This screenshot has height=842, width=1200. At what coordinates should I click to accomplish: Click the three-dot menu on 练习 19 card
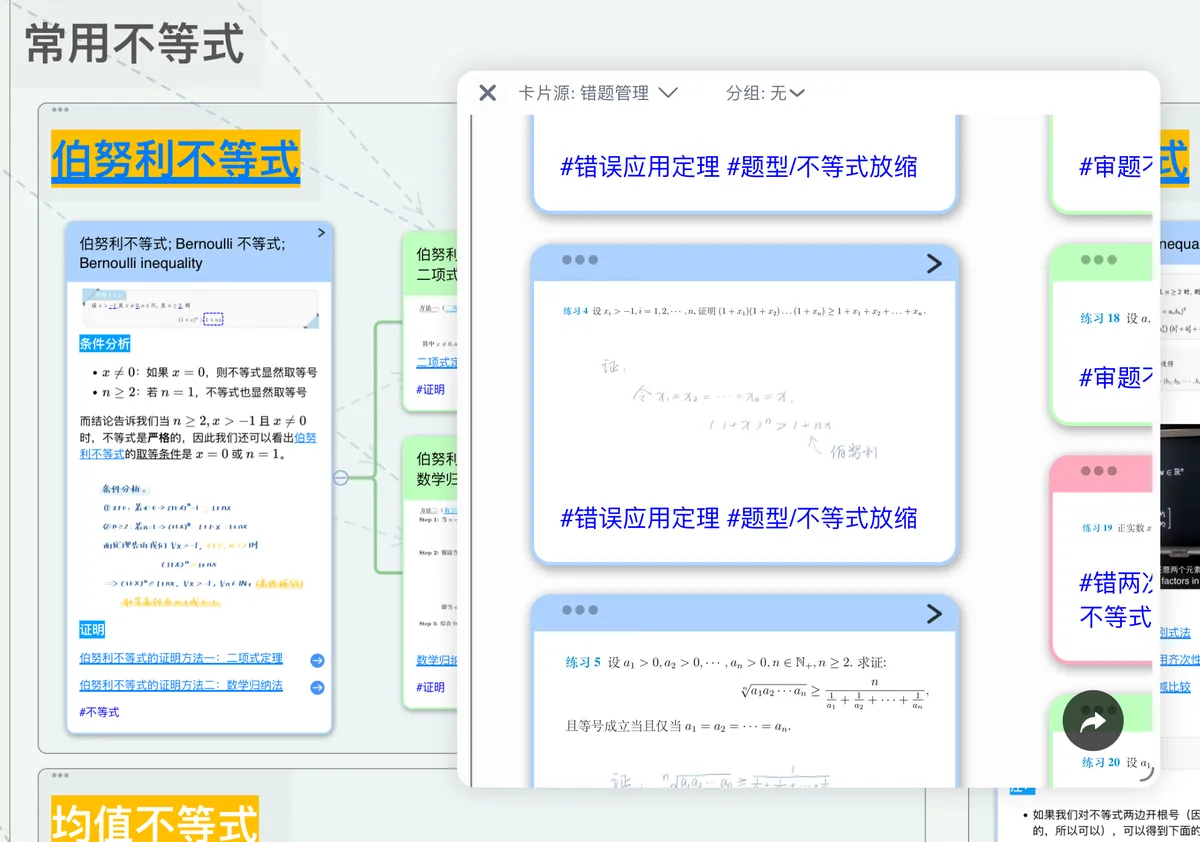click(x=1099, y=471)
